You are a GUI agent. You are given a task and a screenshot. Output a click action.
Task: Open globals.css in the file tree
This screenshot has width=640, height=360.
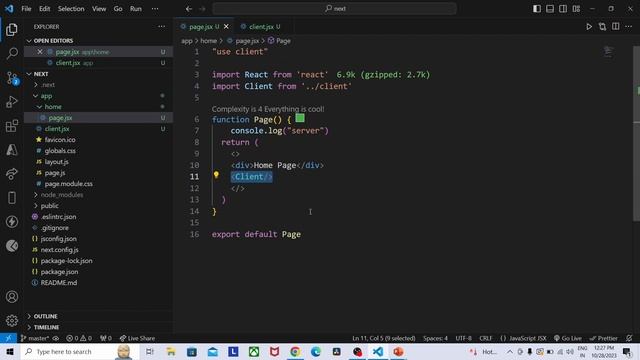60,151
